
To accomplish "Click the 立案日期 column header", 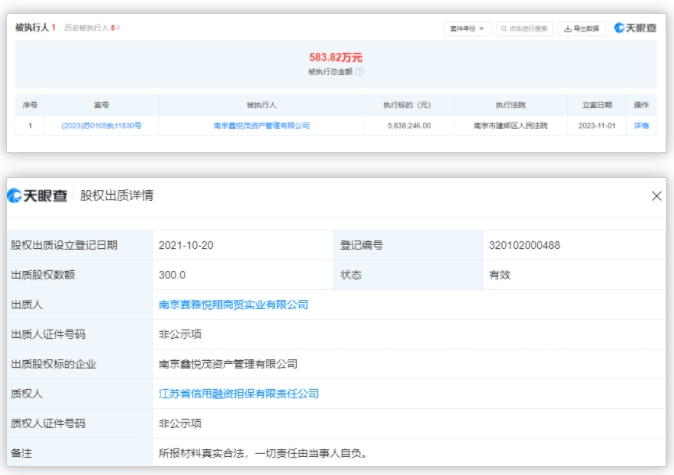I will (597, 105).
